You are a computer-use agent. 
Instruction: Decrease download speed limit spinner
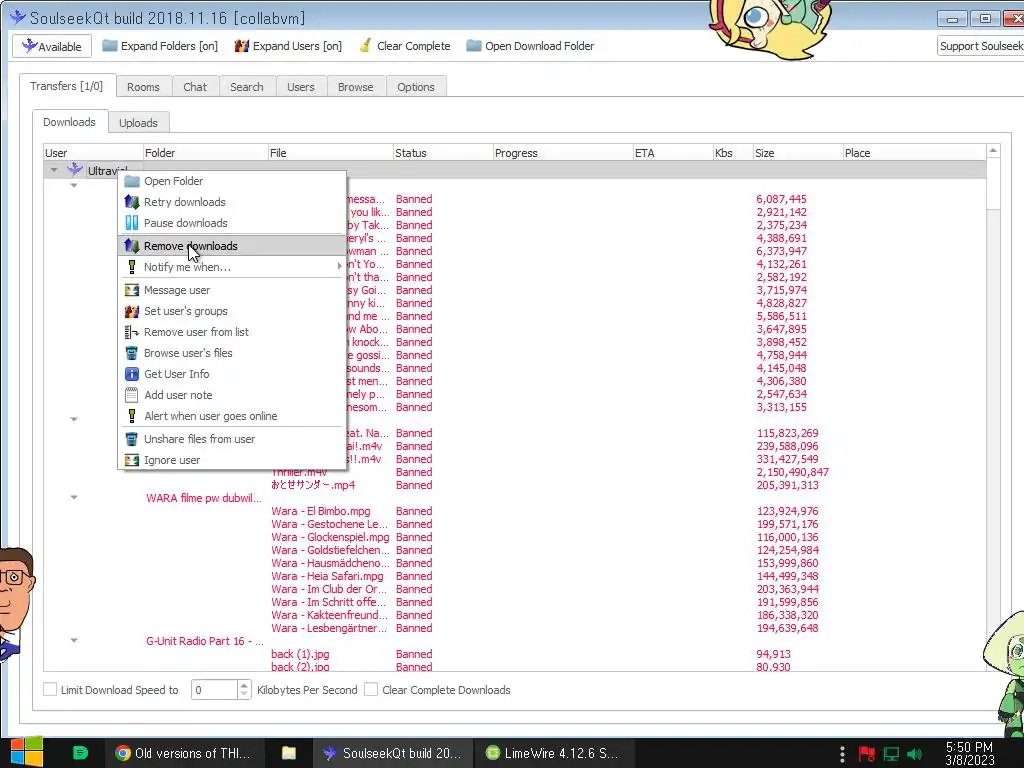tap(244, 694)
